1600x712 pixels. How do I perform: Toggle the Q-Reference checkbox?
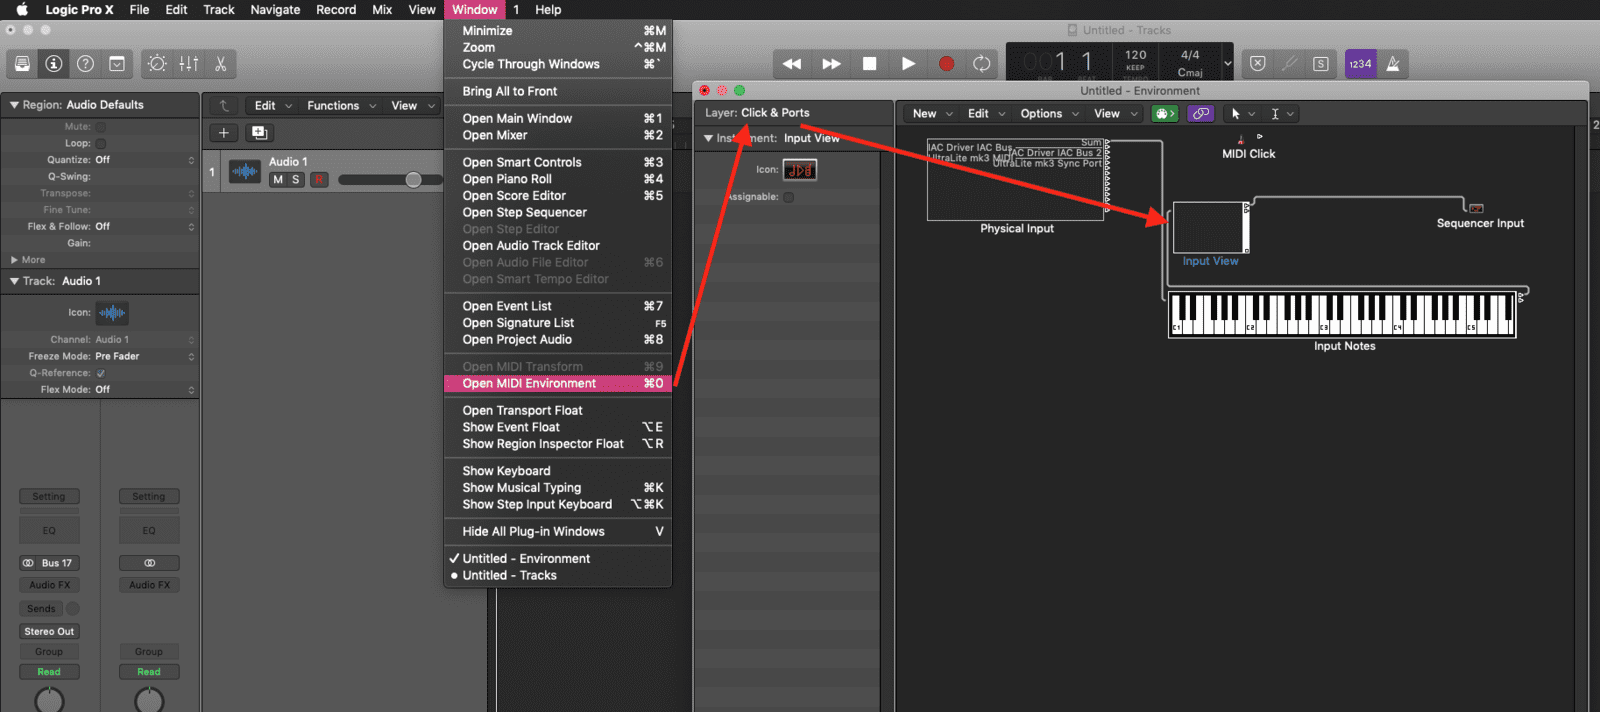point(101,373)
